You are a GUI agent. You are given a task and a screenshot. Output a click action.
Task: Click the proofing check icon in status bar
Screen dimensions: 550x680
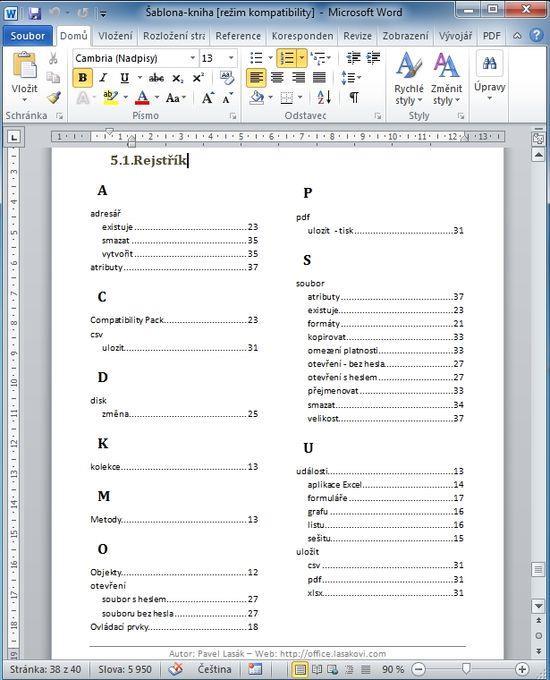coord(176,669)
